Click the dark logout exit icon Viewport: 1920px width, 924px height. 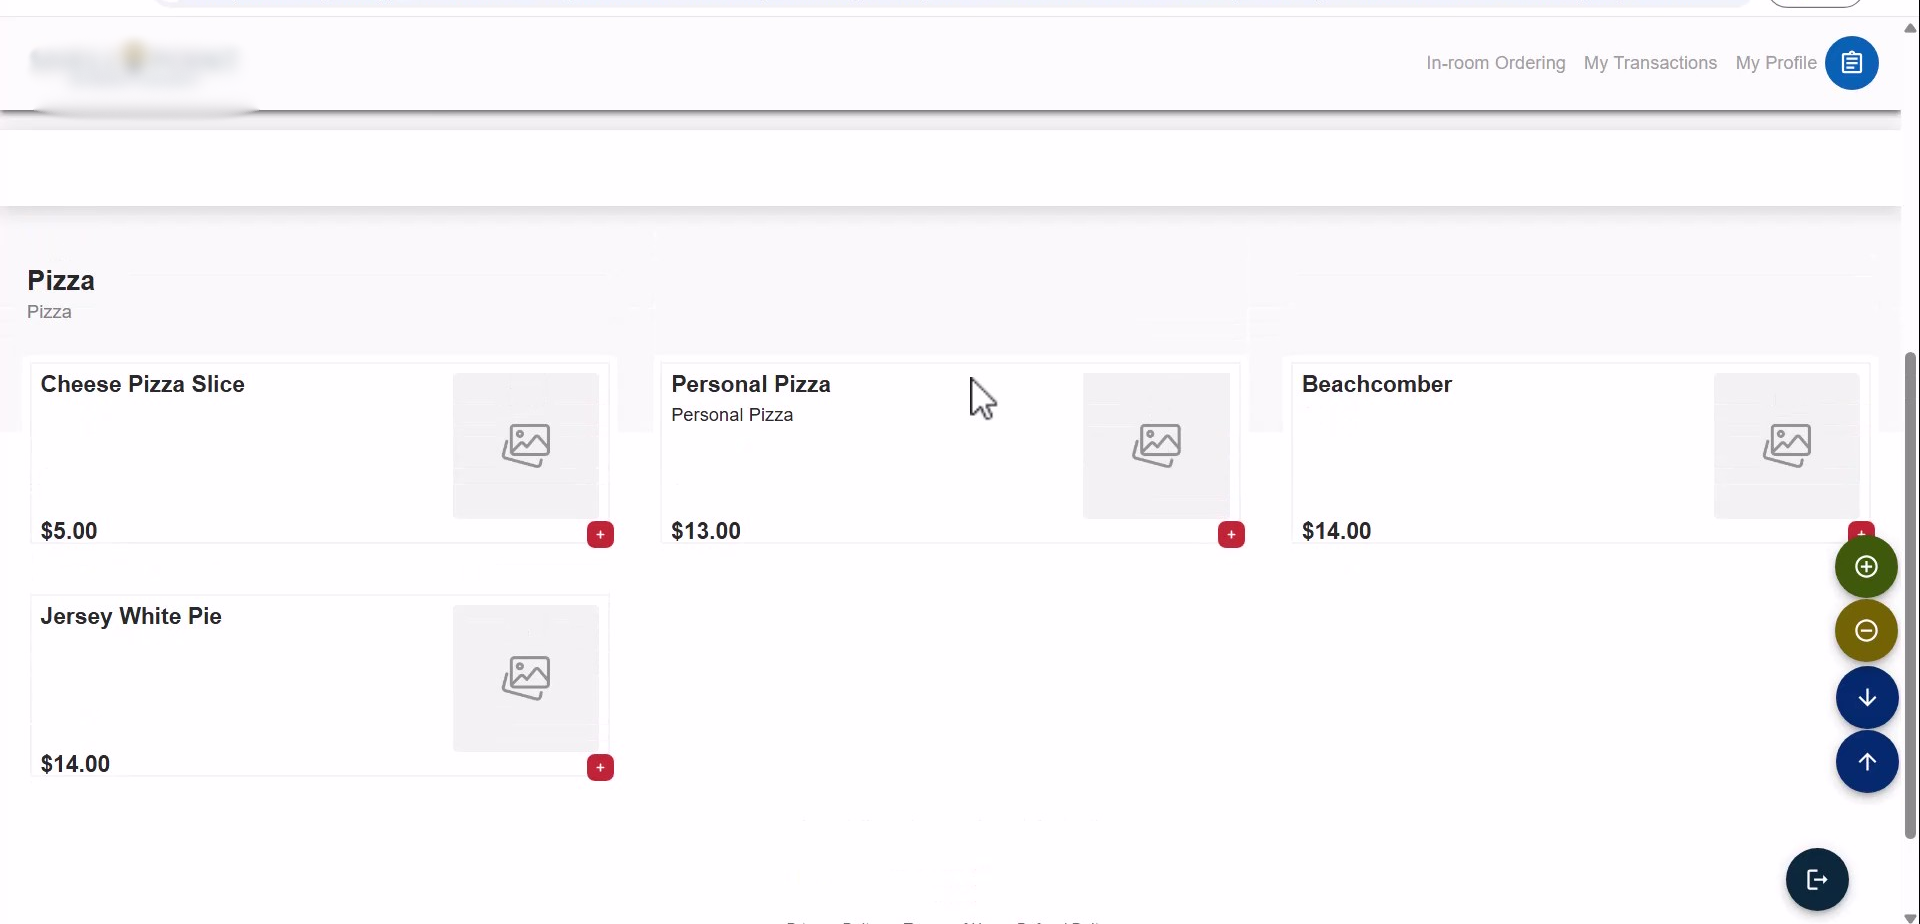pos(1817,879)
